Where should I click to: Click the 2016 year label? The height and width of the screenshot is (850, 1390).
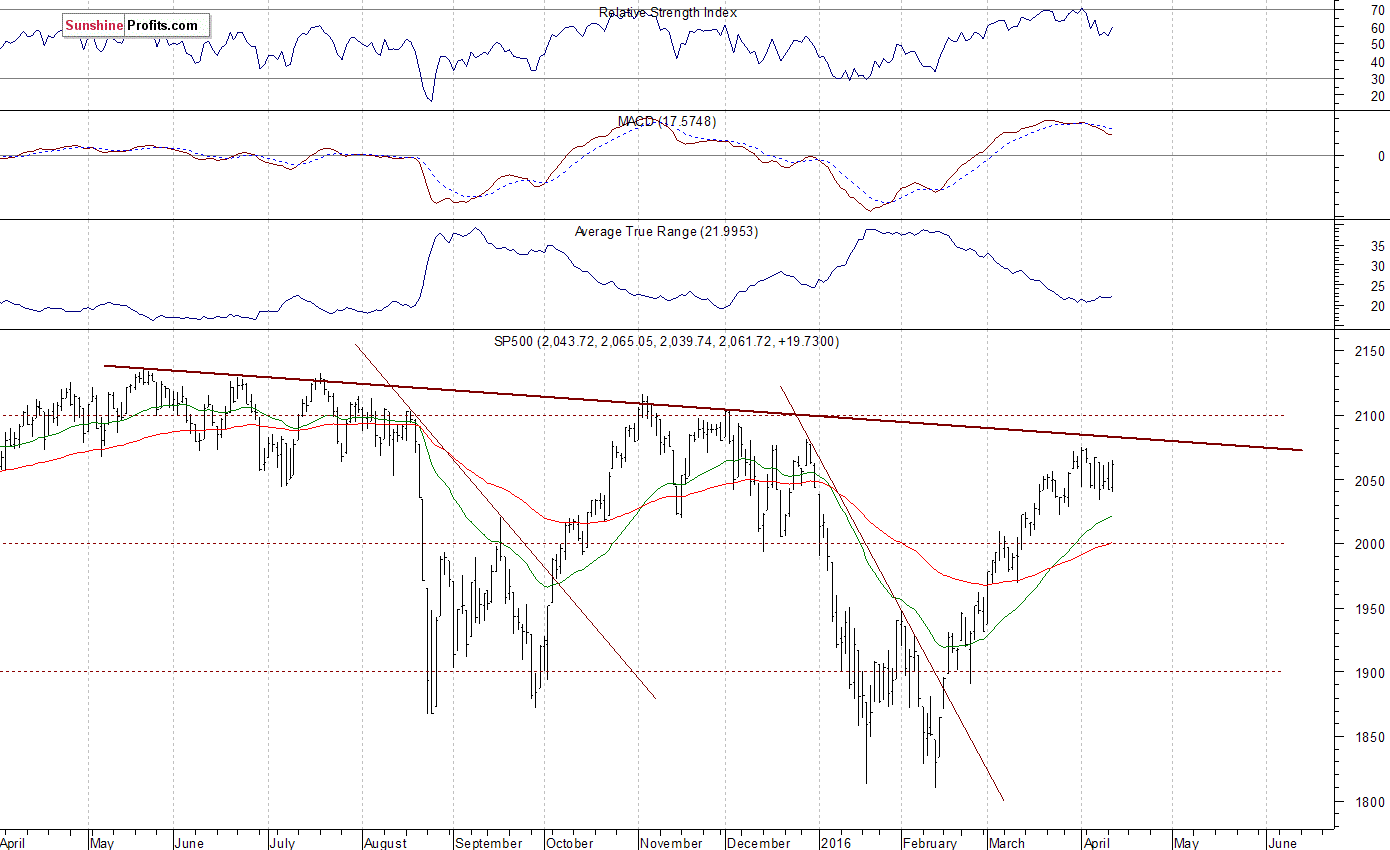(835, 842)
